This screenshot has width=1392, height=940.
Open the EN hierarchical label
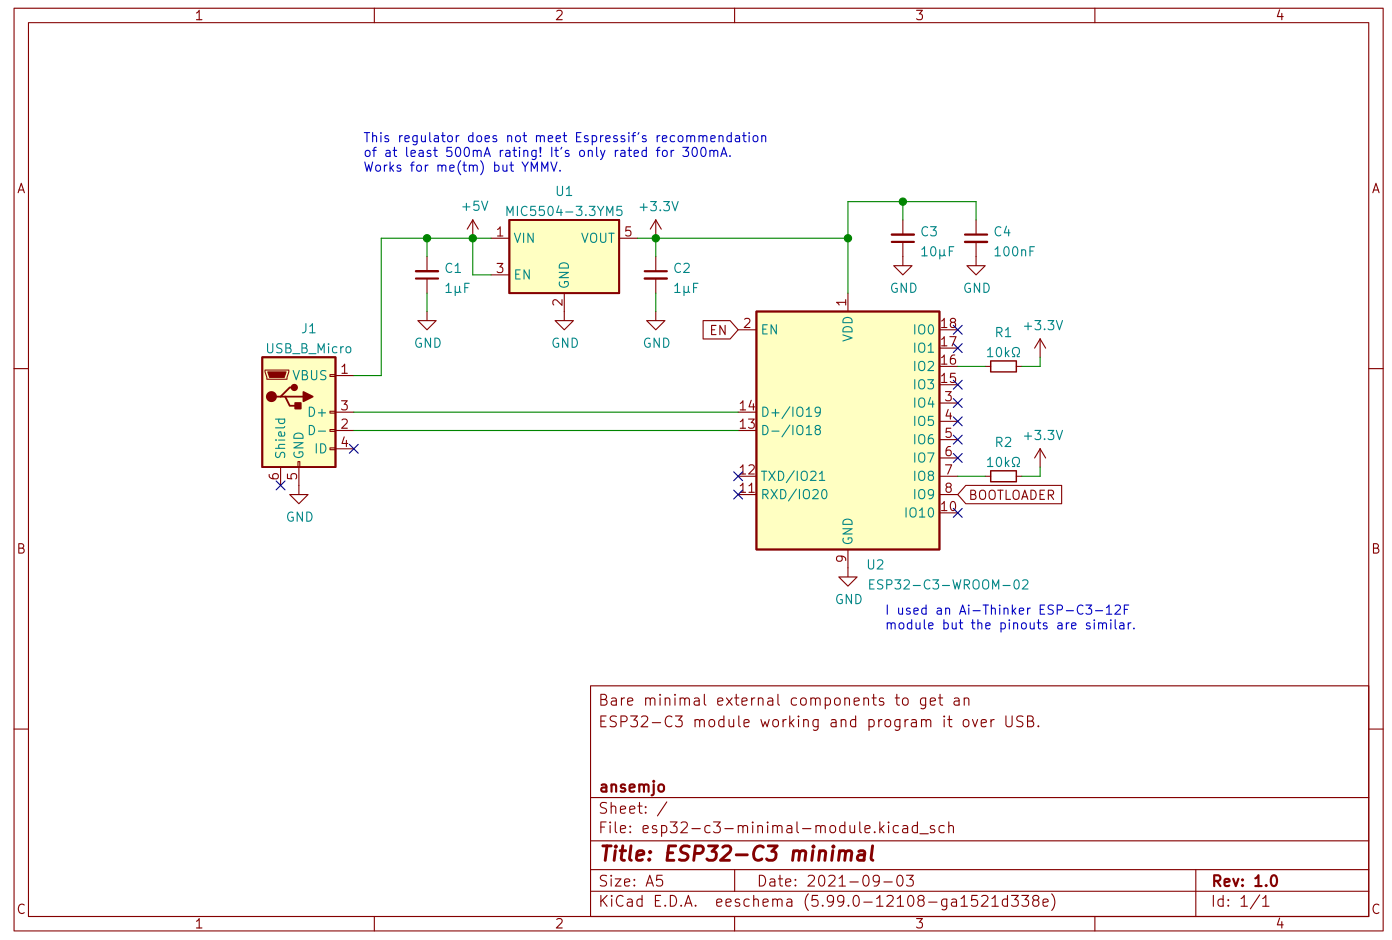pyautogui.click(x=717, y=328)
